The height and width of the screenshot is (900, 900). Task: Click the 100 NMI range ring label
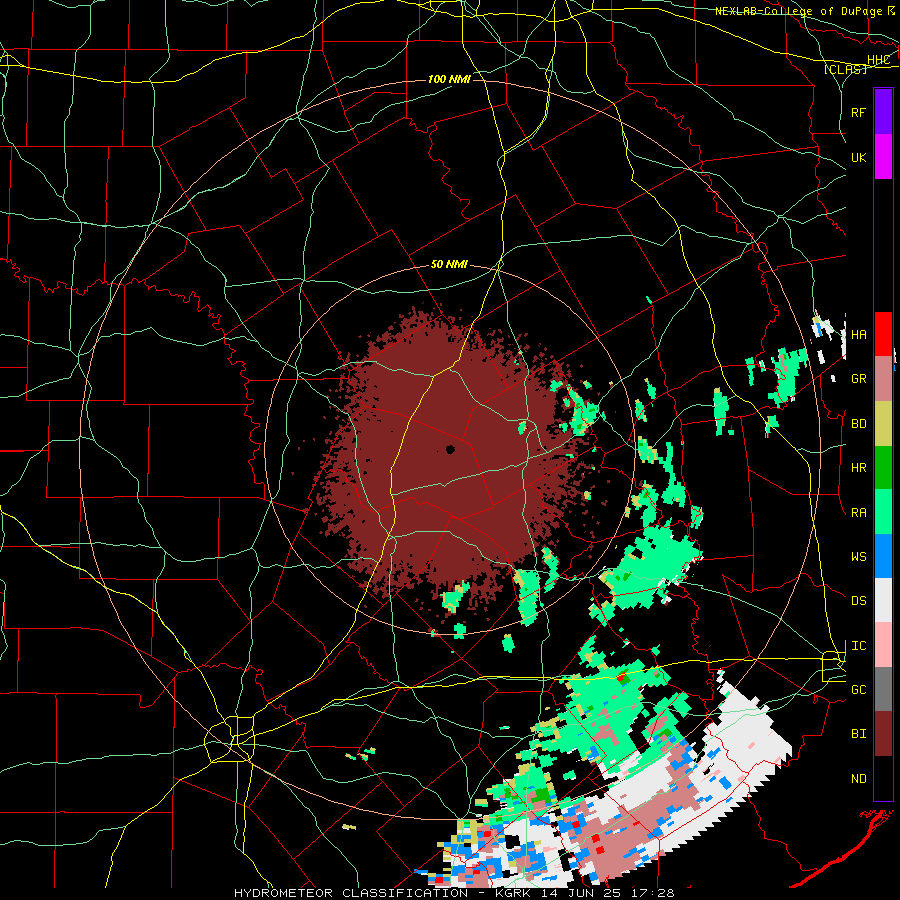click(449, 79)
